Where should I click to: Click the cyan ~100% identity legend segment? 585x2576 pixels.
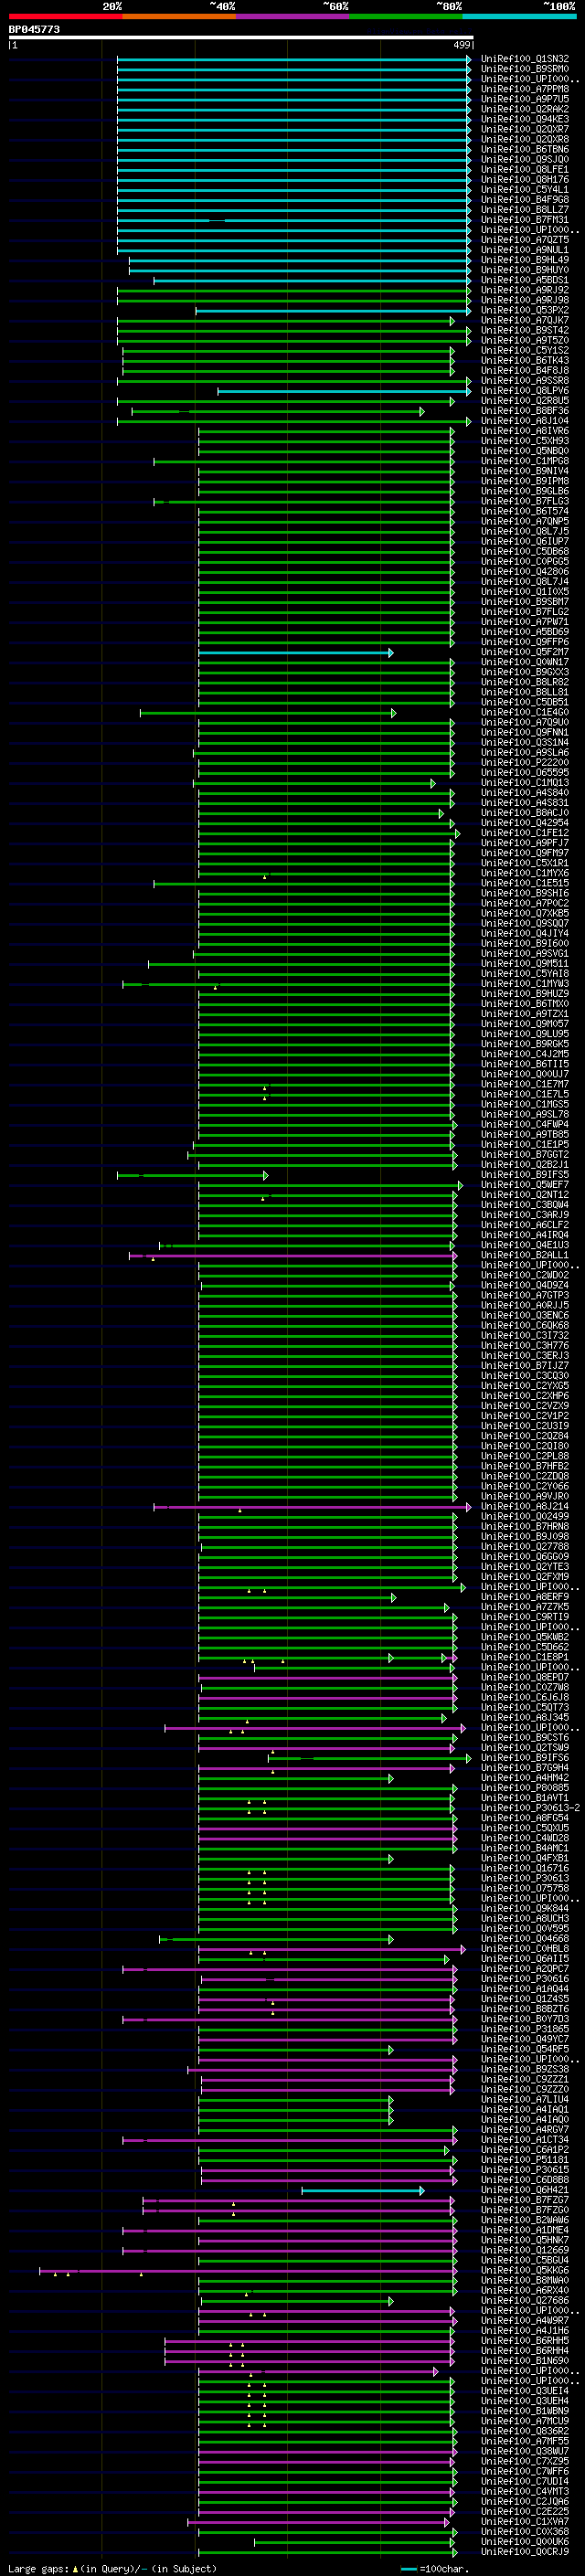tap(519, 16)
